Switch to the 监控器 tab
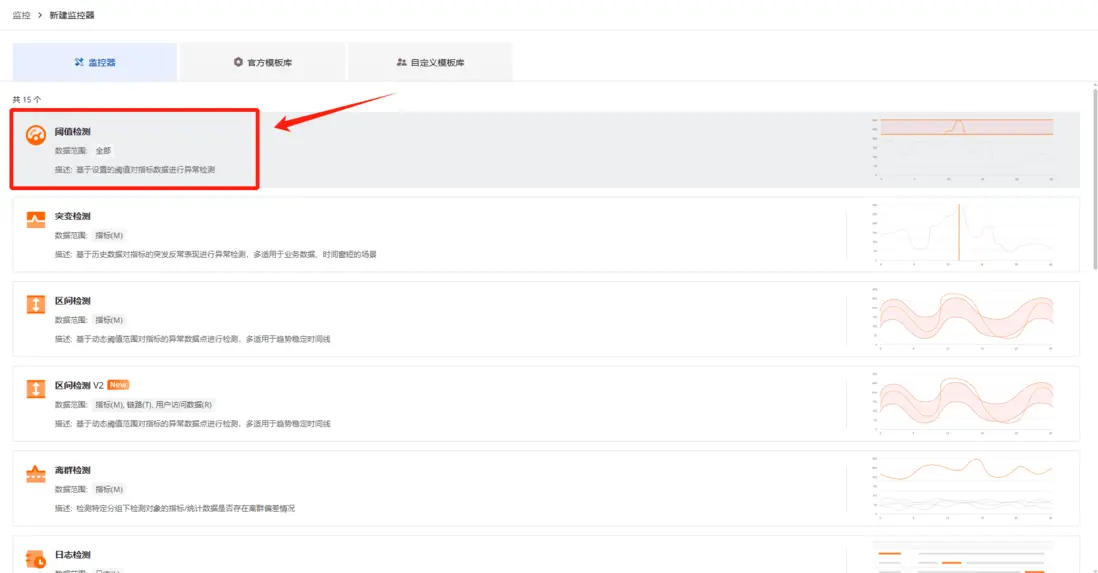This screenshot has height=573, width=1098. [95, 62]
